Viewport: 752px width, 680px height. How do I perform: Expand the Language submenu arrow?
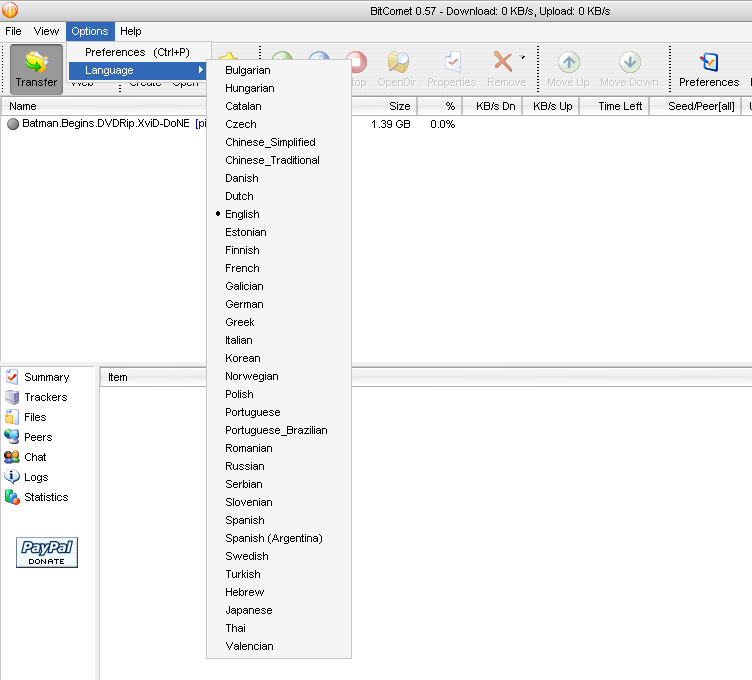200,70
